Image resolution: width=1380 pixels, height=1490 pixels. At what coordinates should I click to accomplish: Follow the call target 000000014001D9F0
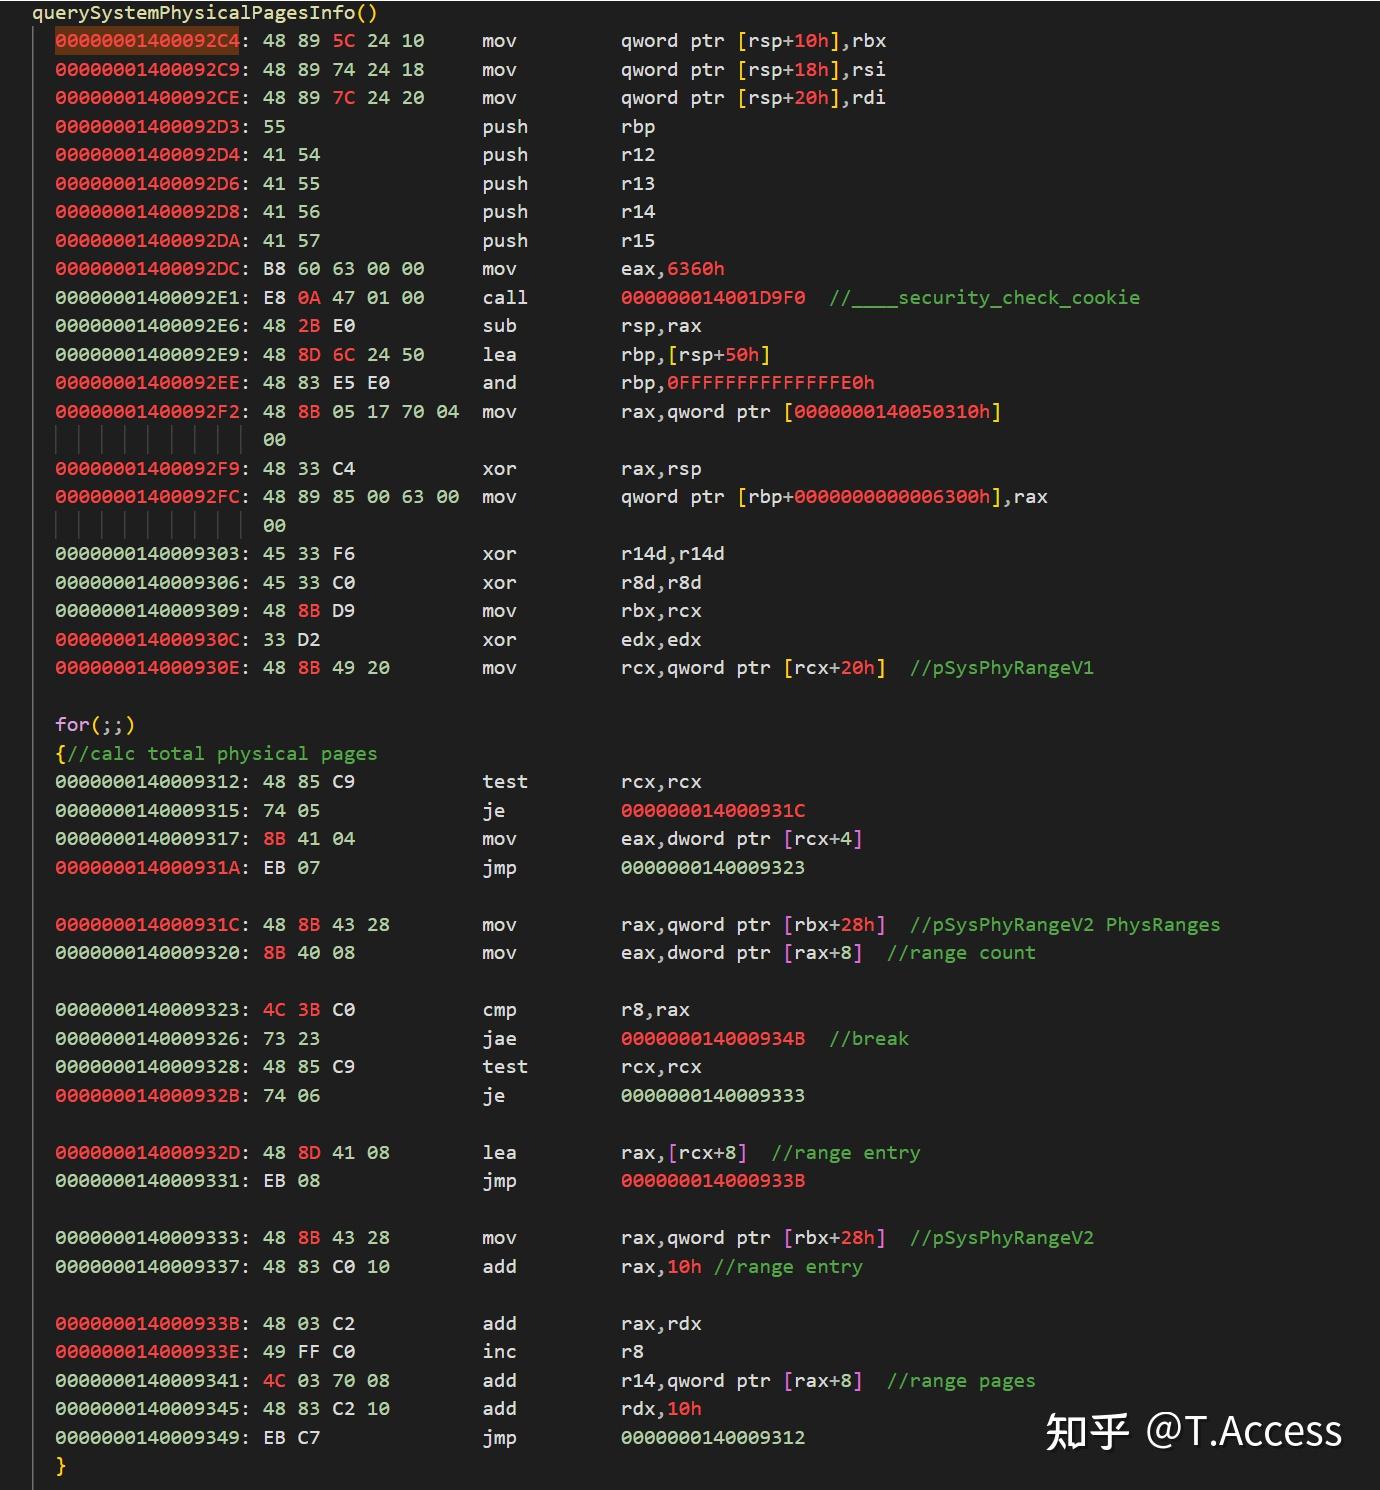click(x=712, y=298)
